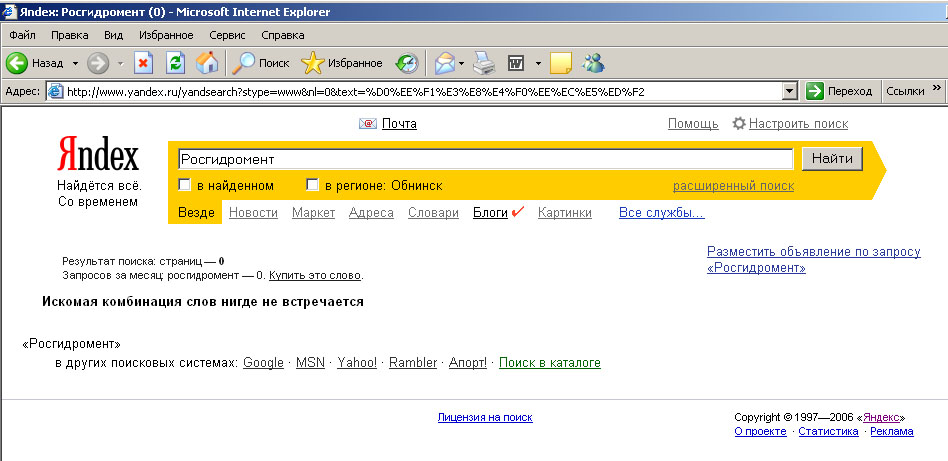
Task: Click the Internet Explorer title bar icon
Action: point(10,11)
